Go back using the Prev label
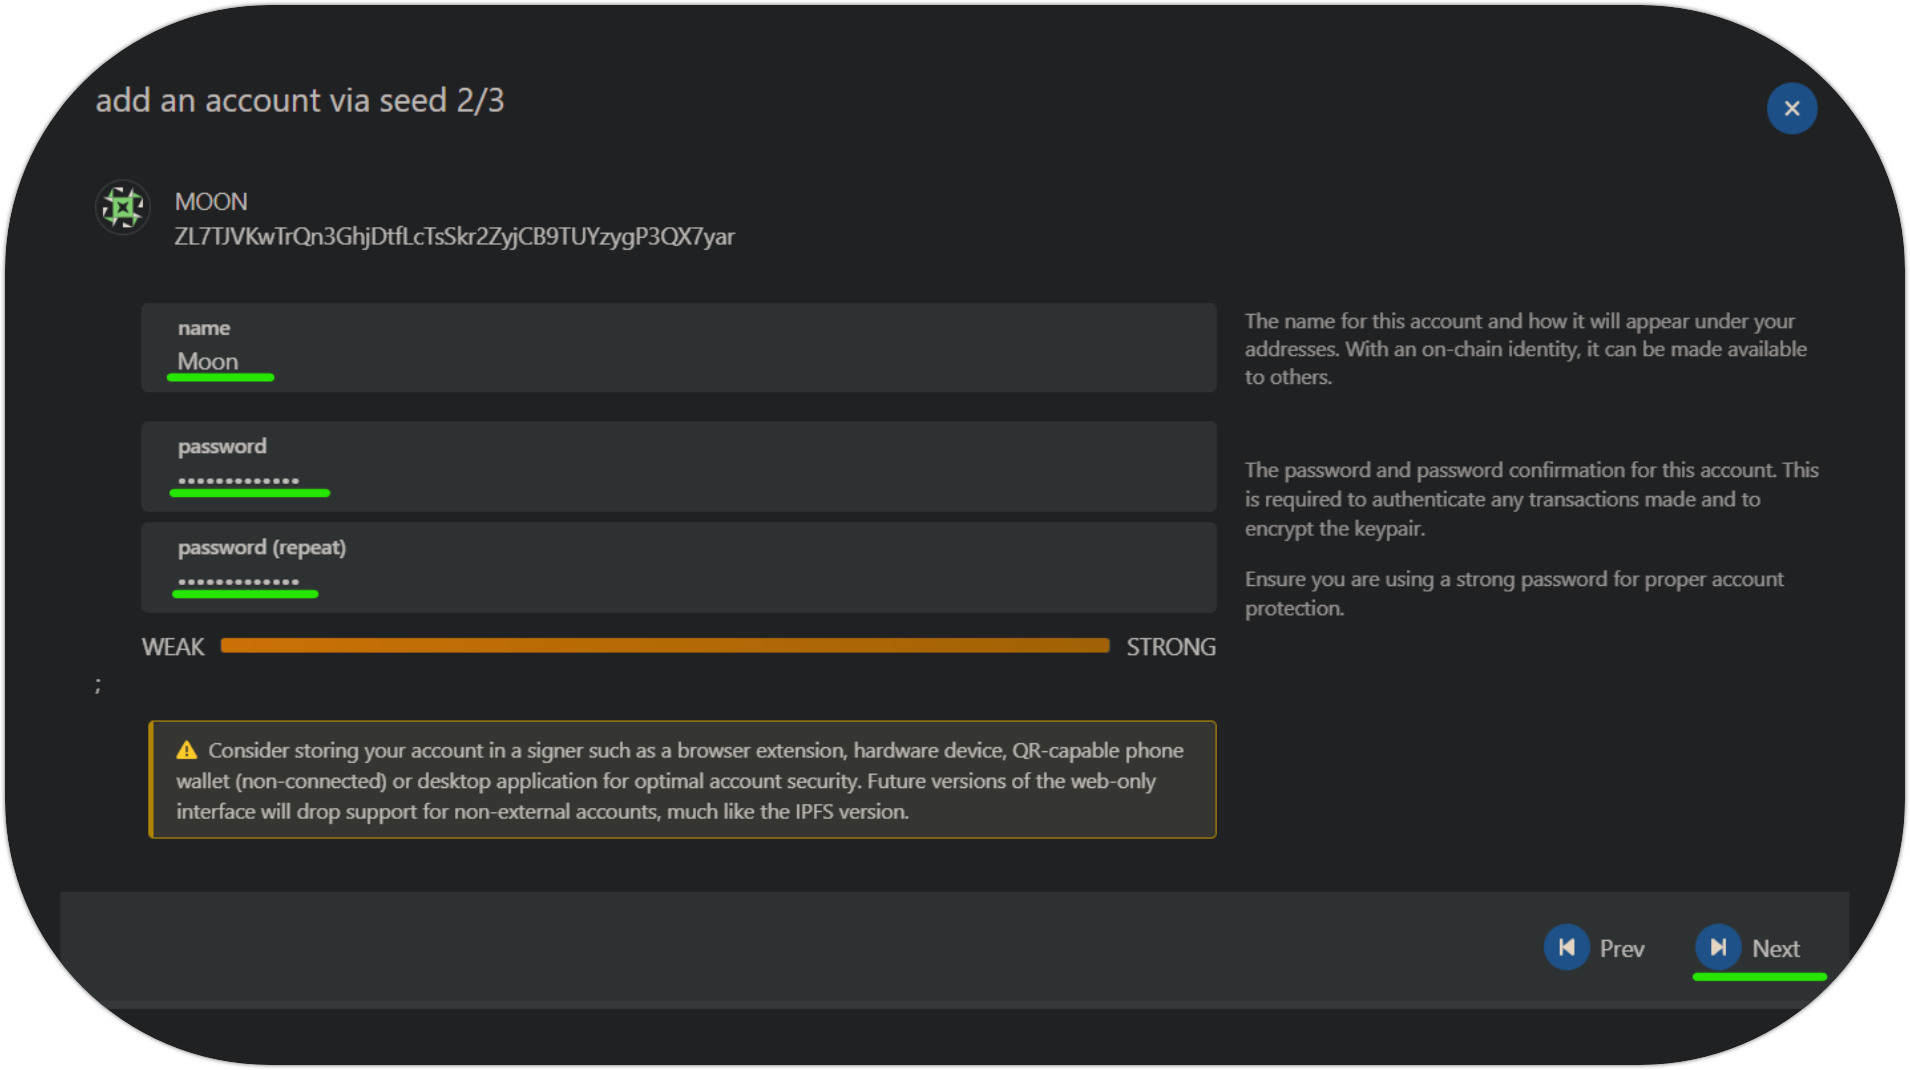This screenshot has width=1910, height=1070. click(1621, 949)
